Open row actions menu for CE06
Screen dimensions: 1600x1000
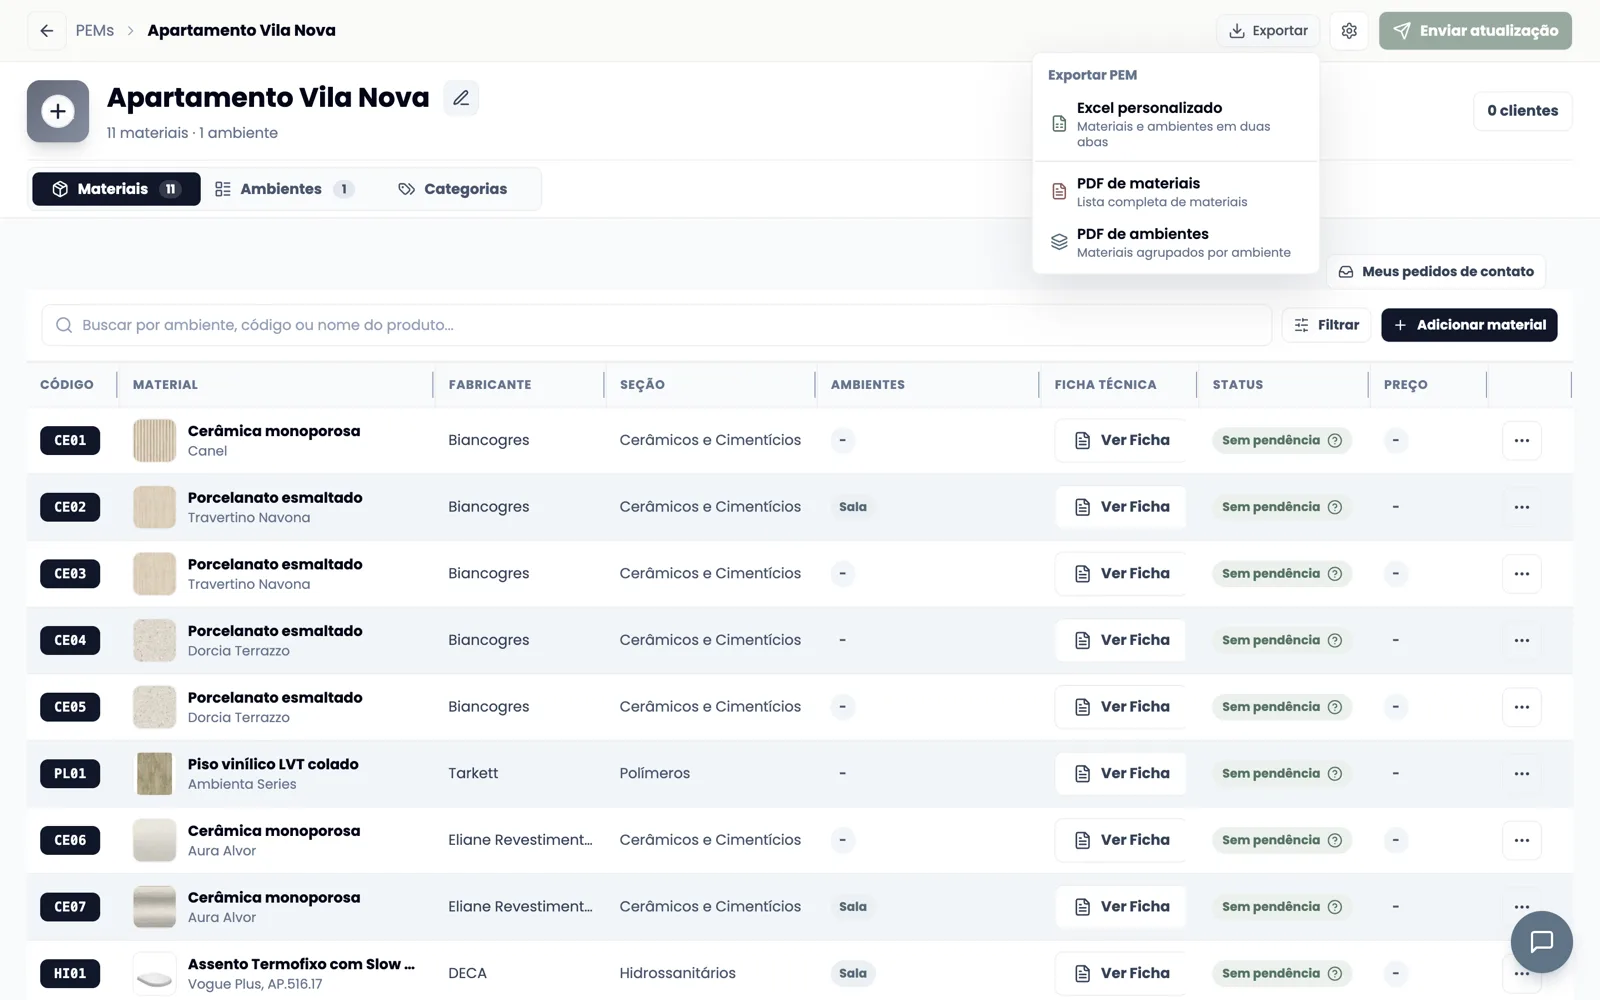click(1521, 840)
